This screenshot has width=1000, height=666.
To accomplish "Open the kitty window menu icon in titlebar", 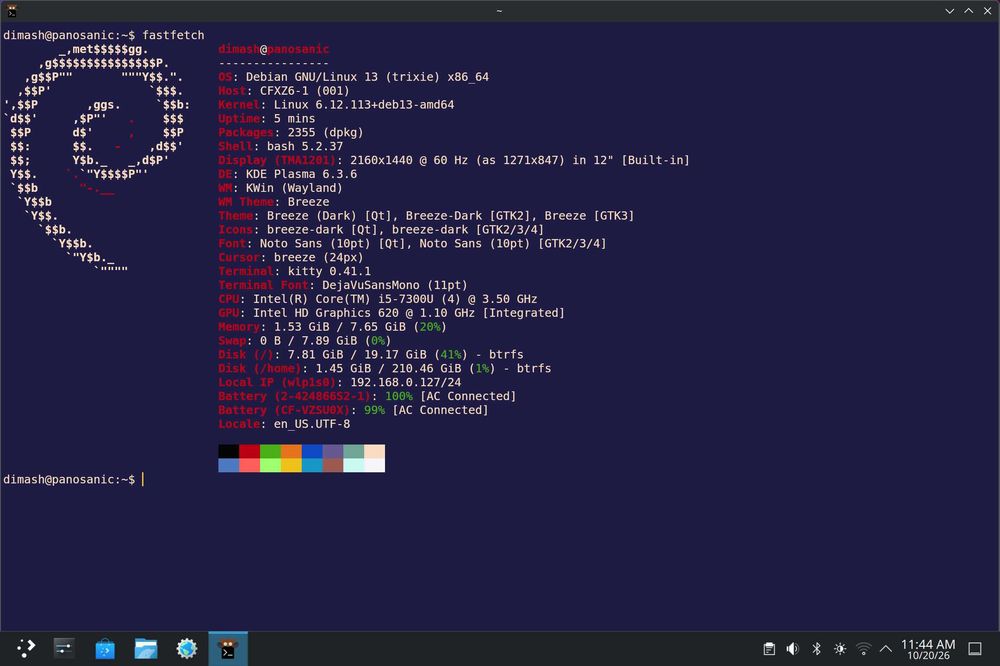I will tap(11, 11).
